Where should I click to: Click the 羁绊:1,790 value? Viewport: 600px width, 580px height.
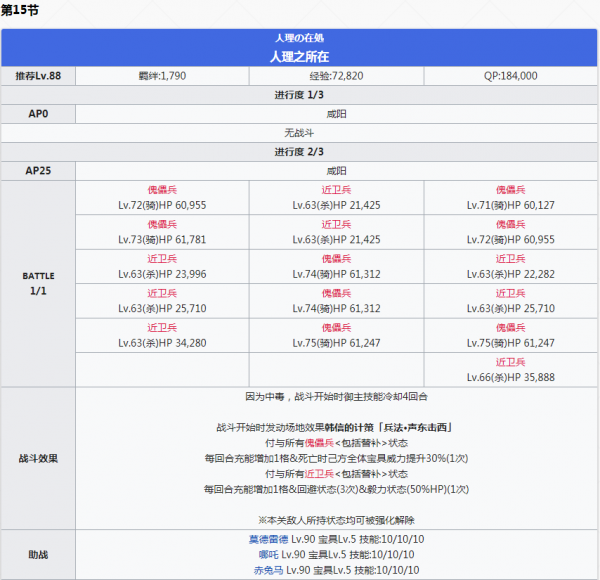pyautogui.click(x=162, y=76)
